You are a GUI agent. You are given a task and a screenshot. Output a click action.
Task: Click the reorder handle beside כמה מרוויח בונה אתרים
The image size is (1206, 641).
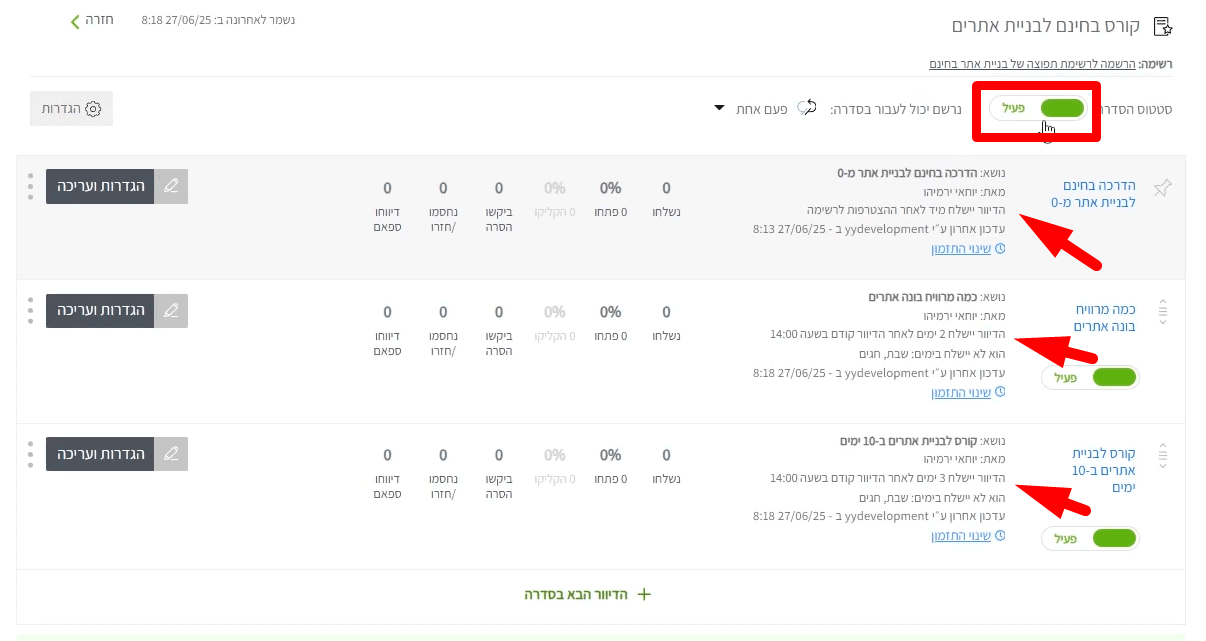[x=1162, y=312]
